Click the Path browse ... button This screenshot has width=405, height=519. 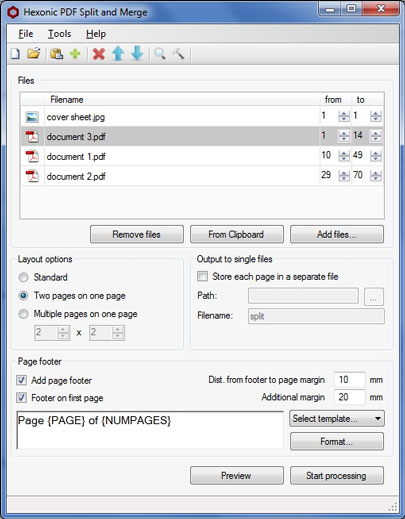tap(374, 297)
